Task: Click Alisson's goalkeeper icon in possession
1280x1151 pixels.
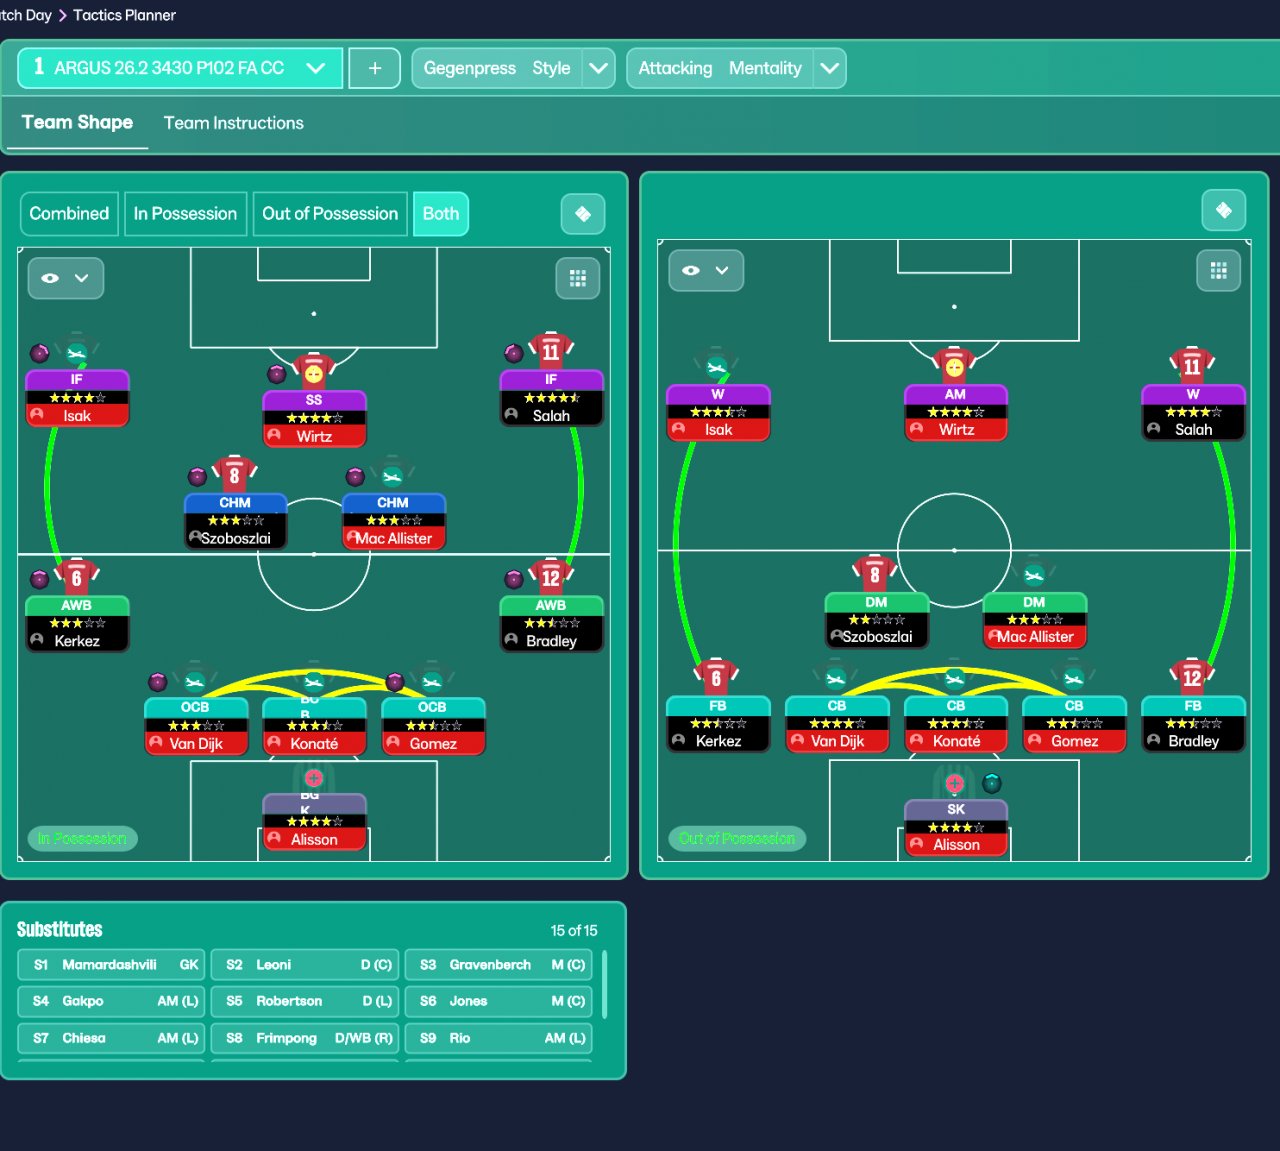Action: click(313, 778)
